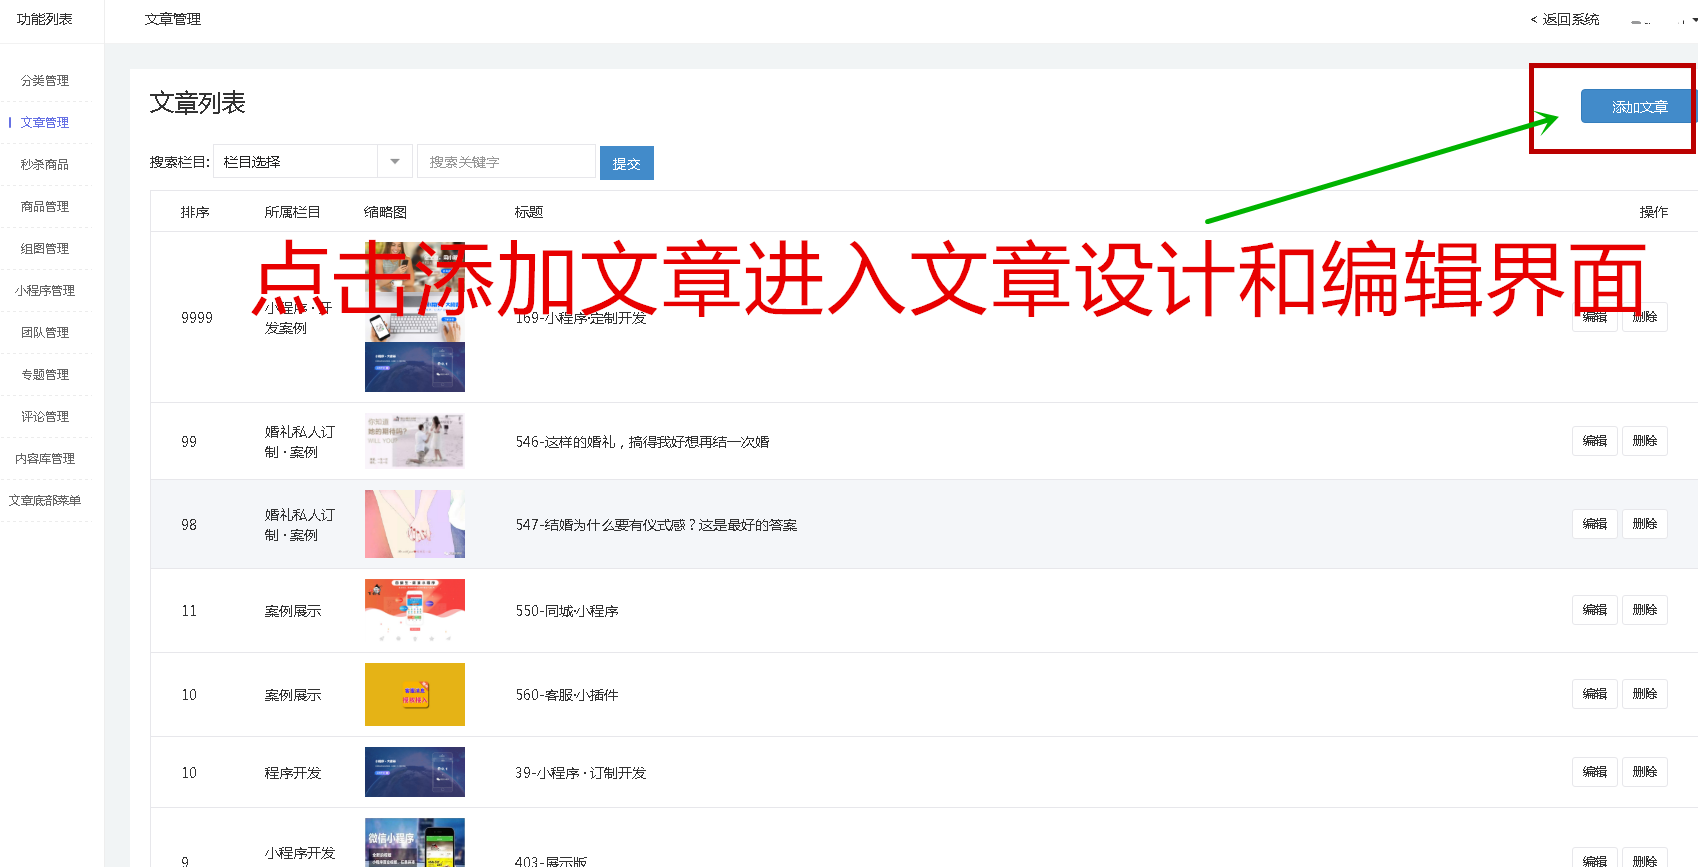The width and height of the screenshot is (1698, 867).
Task: Go to 内容库管理 in the sidebar
Action: pyautogui.click(x=45, y=459)
